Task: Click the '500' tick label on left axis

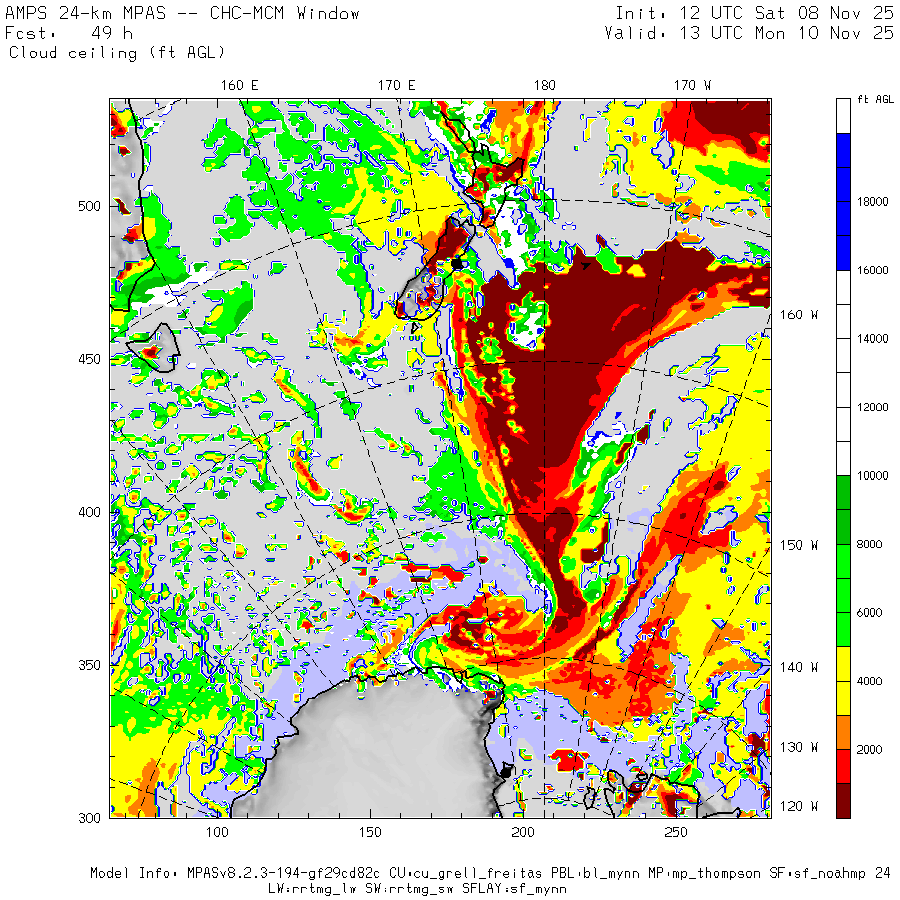Action: click(89, 206)
